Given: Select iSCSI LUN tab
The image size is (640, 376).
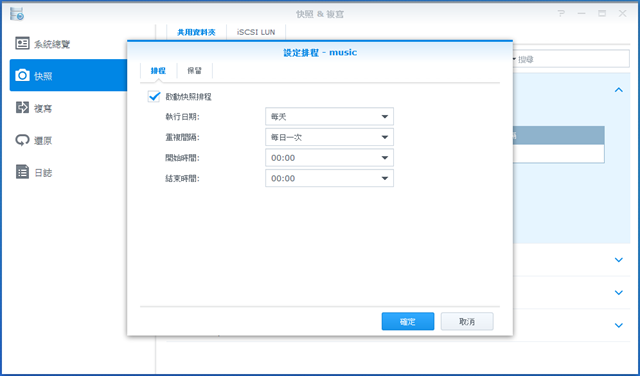Looking at the screenshot, I should (x=256, y=32).
